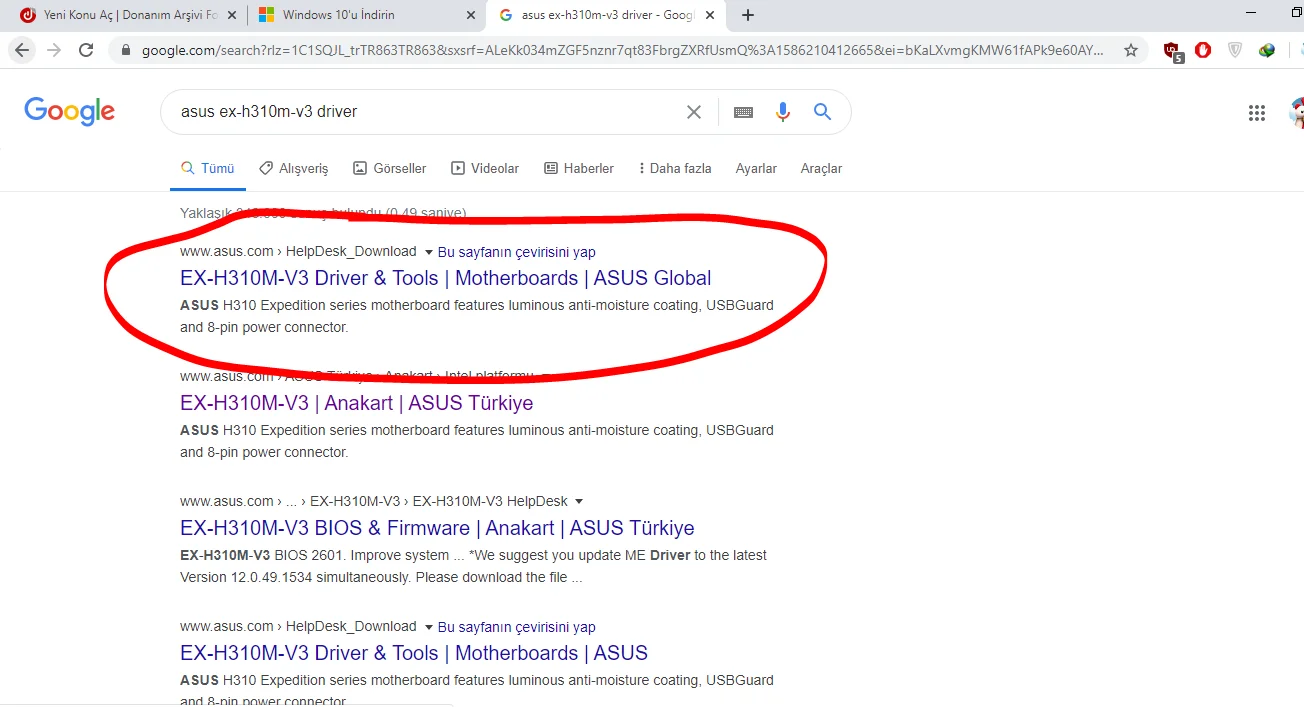Show Görseller image results

389,168
